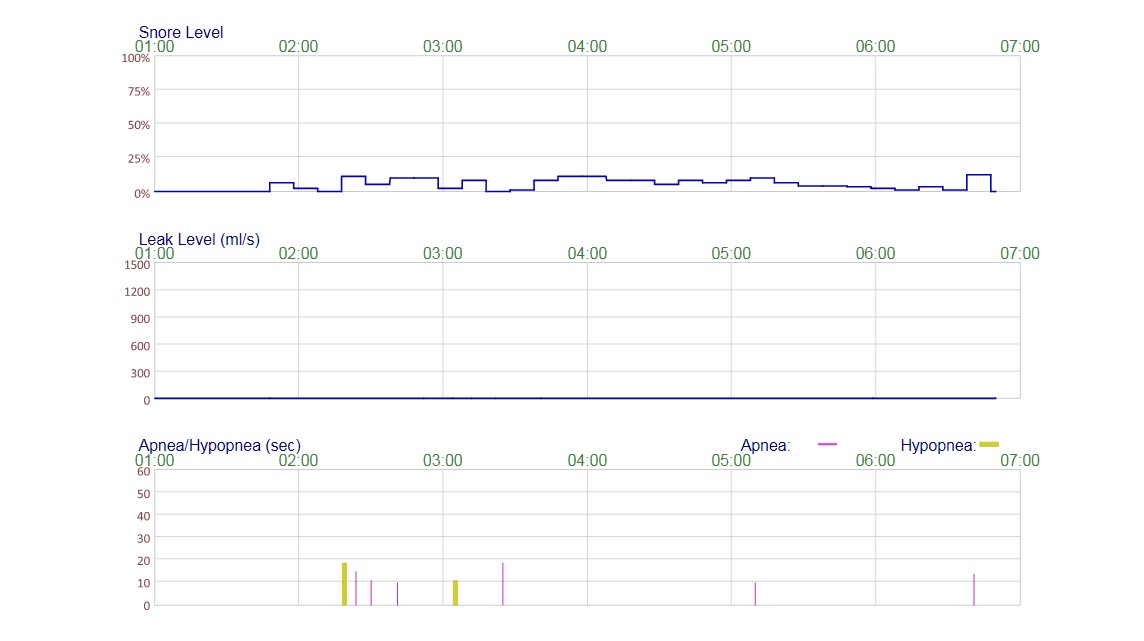Click 04:00 on the Snore Level time axis
The width and height of the screenshot is (1144, 641).
pyautogui.click(x=587, y=47)
